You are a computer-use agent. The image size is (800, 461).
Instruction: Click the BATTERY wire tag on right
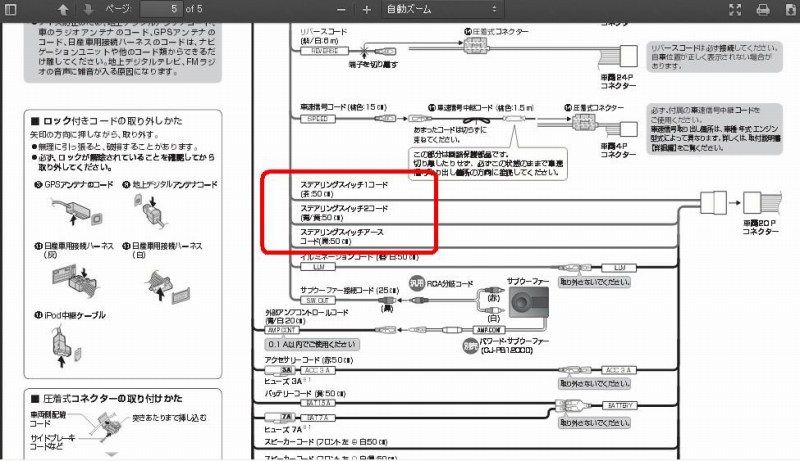coord(620,405)
